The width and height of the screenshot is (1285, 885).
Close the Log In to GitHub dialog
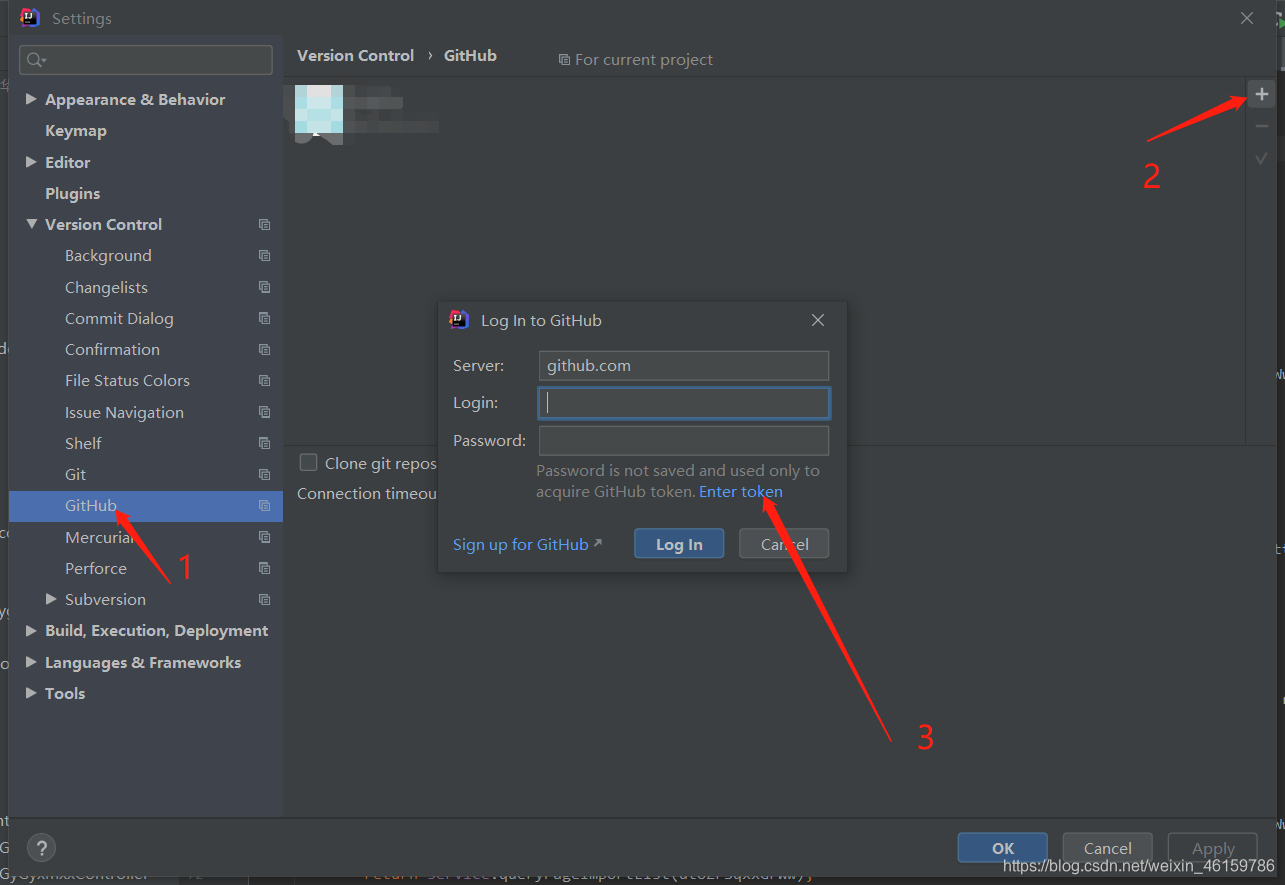click(x=818, y=320)
